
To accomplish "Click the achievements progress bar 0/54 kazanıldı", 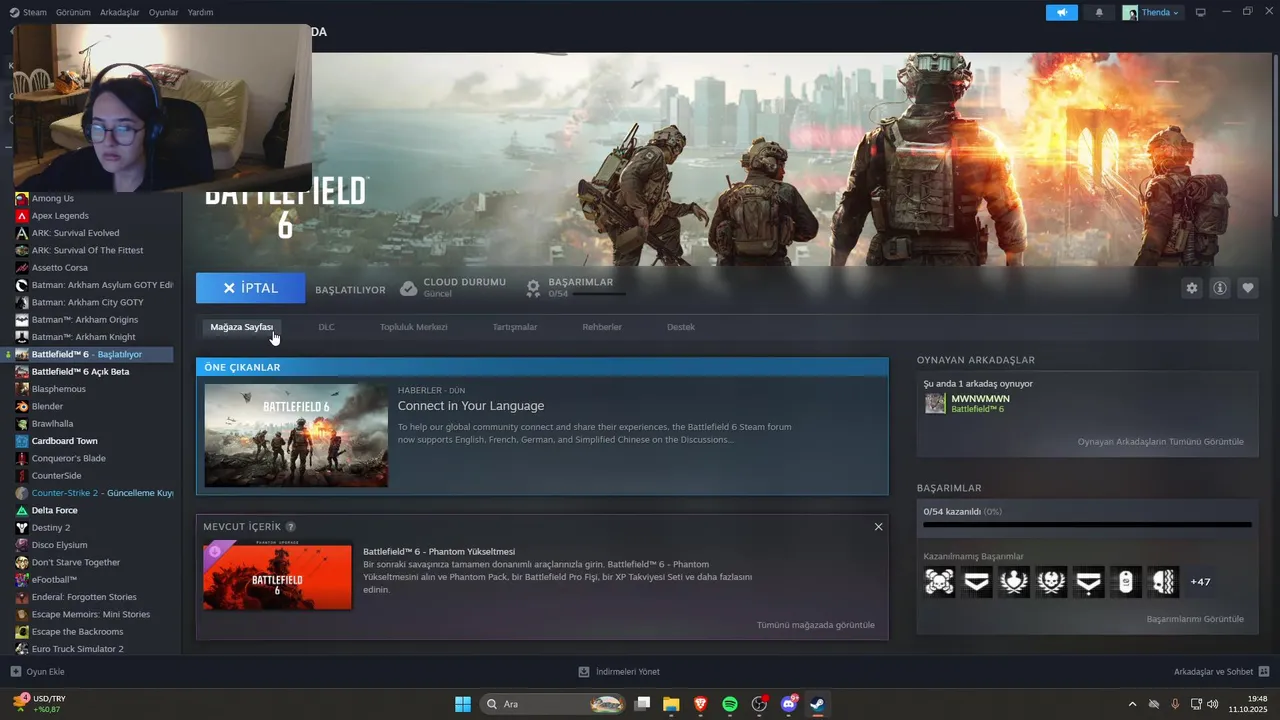I will (1087, 524).
